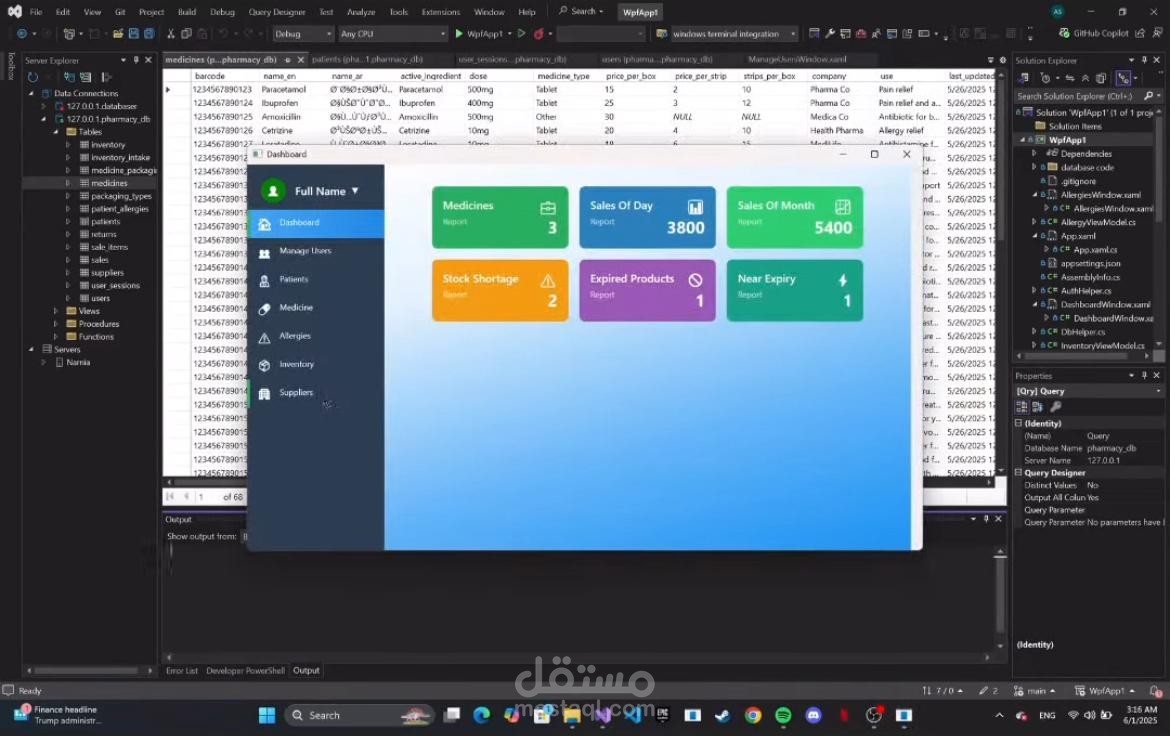1170x736 pixels.
Task: Open Inventory in Dashboard sidebar
Action: pos(316,365)
